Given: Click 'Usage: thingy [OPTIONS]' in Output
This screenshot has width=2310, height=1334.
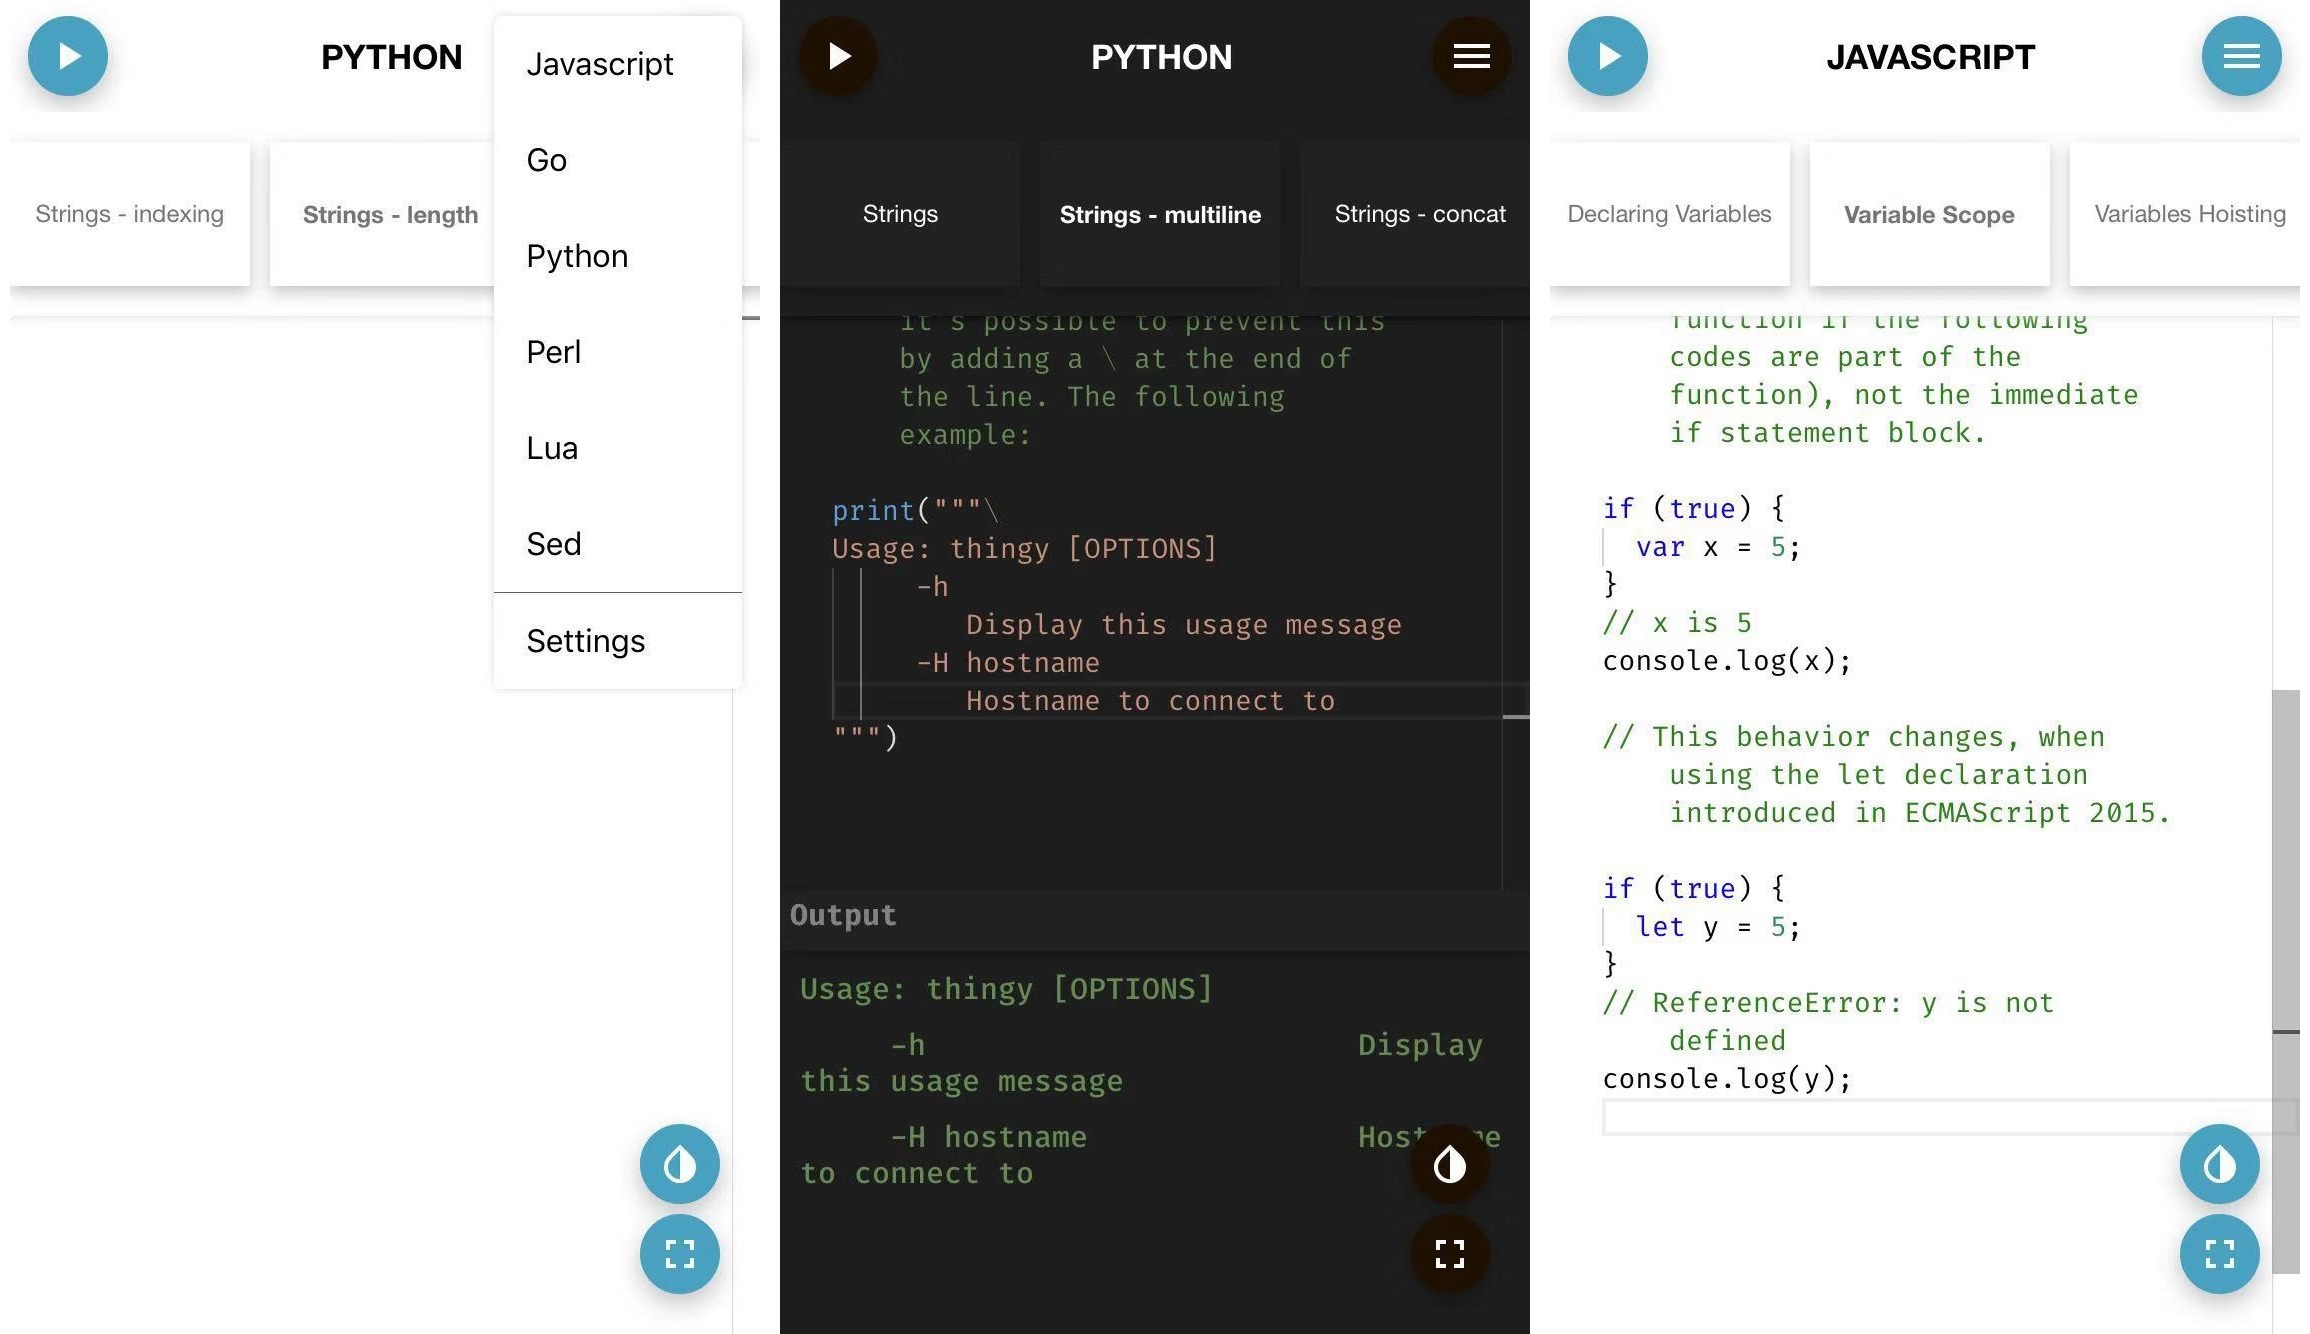Looking at the screenshot, I should pyautogui.click(x=1006, y=988).
